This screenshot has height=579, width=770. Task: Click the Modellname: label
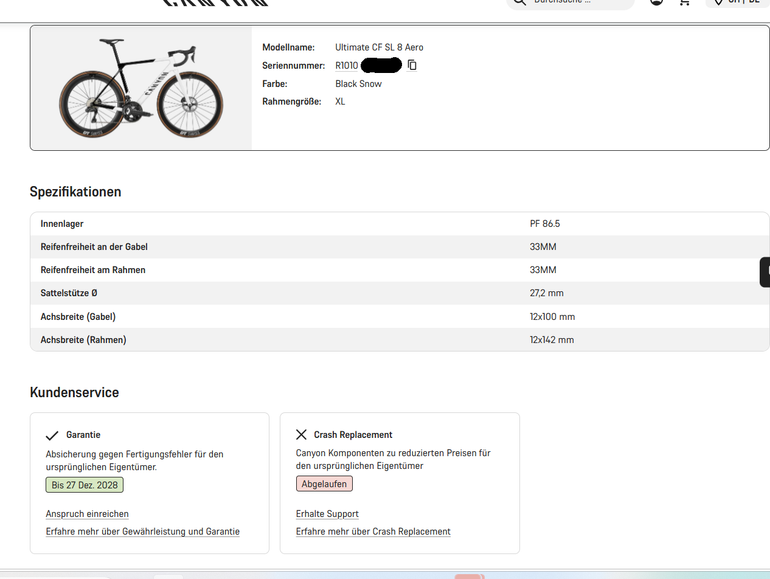click(288, 47)
